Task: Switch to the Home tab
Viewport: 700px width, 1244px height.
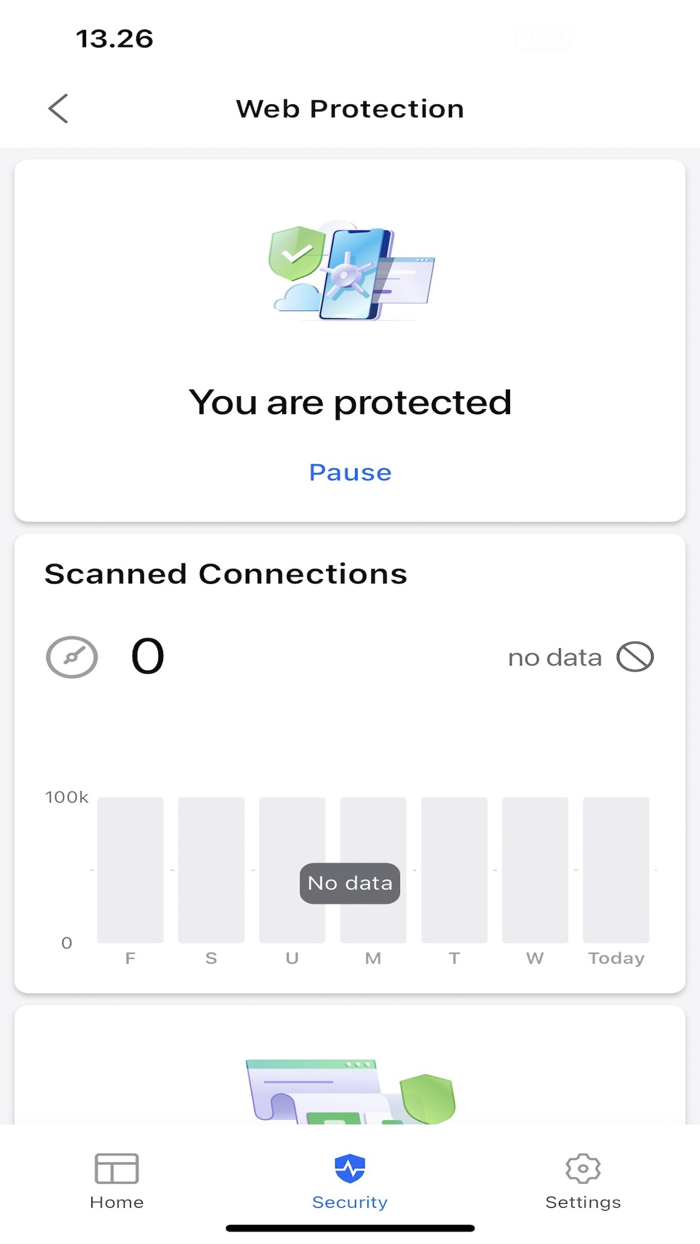Action: coord(116,1180)
